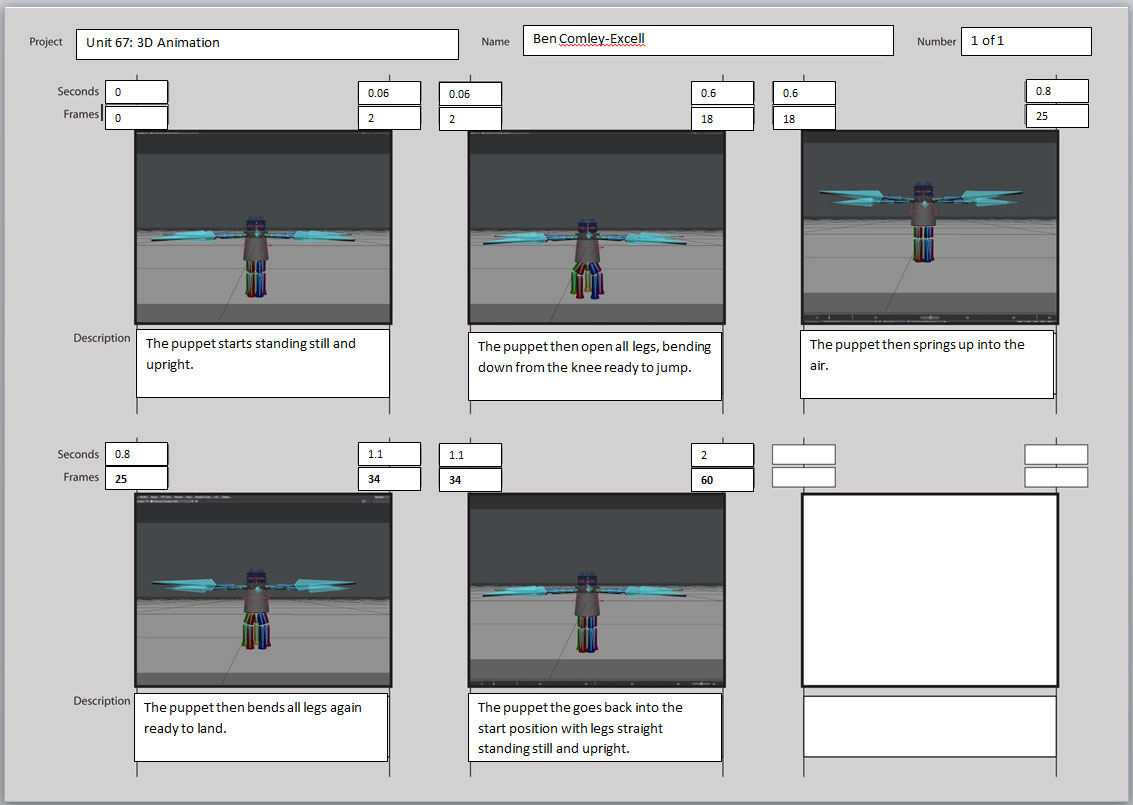Select the first storyboard frame thumbnail

[262, 228]
